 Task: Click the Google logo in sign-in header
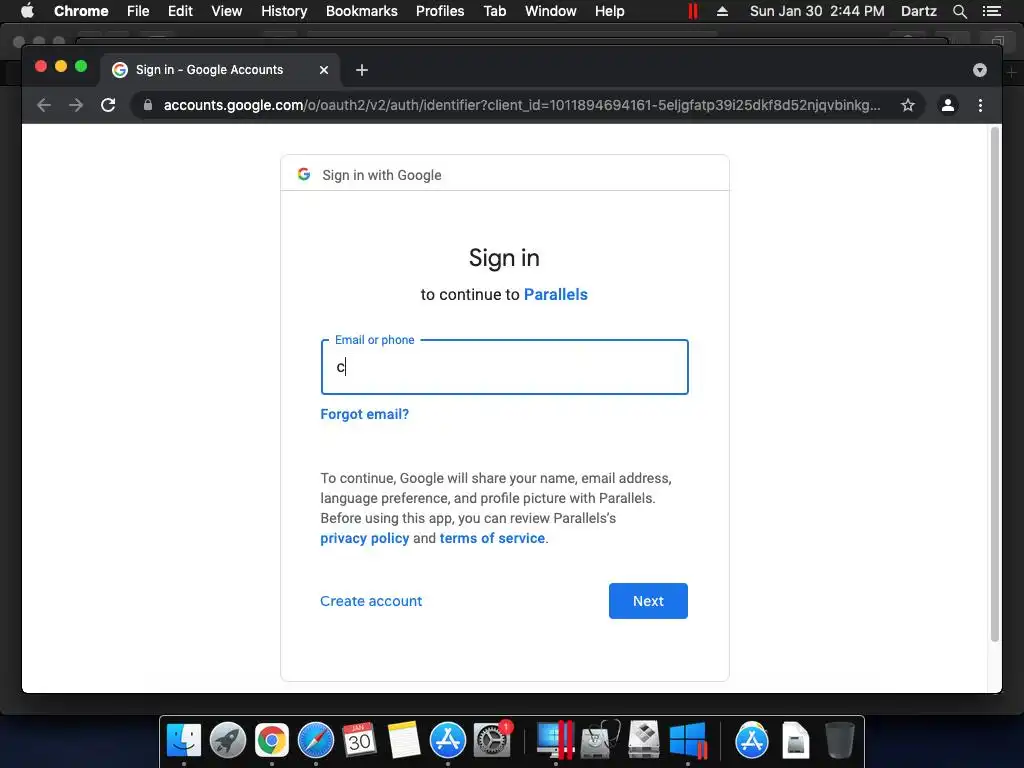(304, 174)
